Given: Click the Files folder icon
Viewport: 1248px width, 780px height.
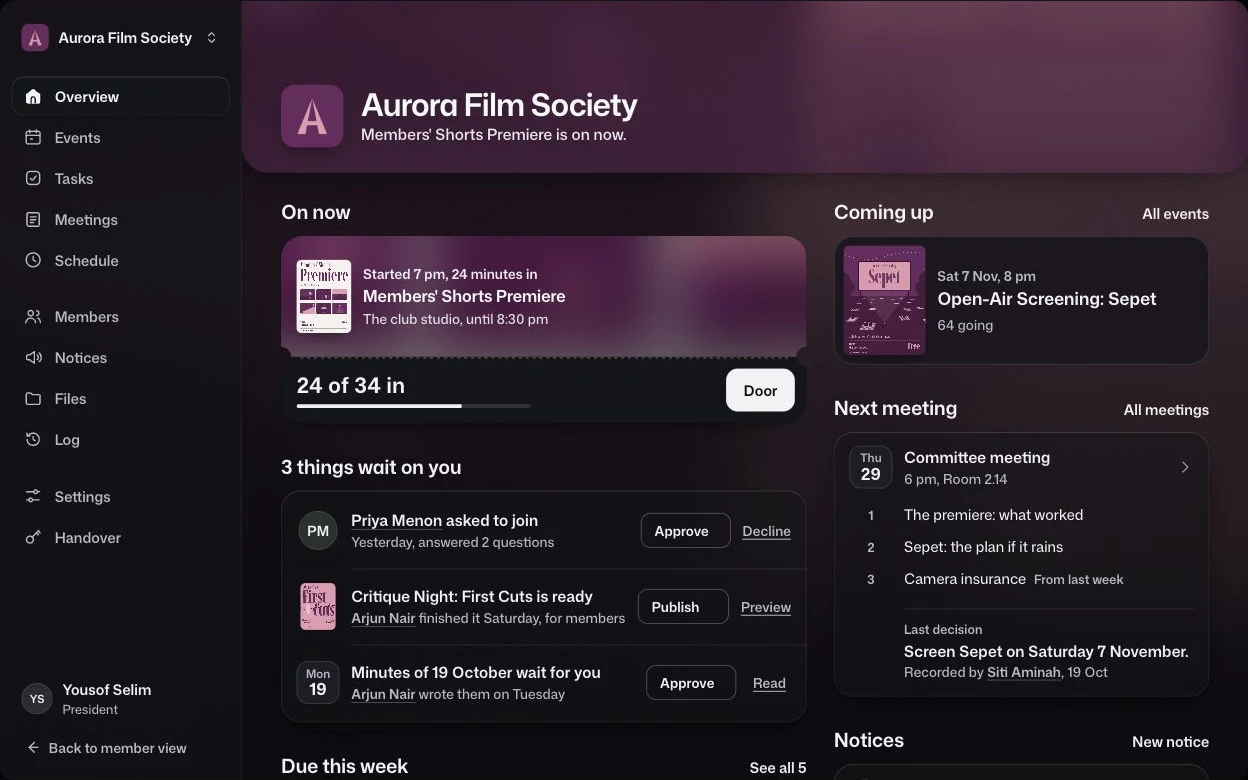Looking at the screenshot, I should pyautogui.click(x=33, y=399).
